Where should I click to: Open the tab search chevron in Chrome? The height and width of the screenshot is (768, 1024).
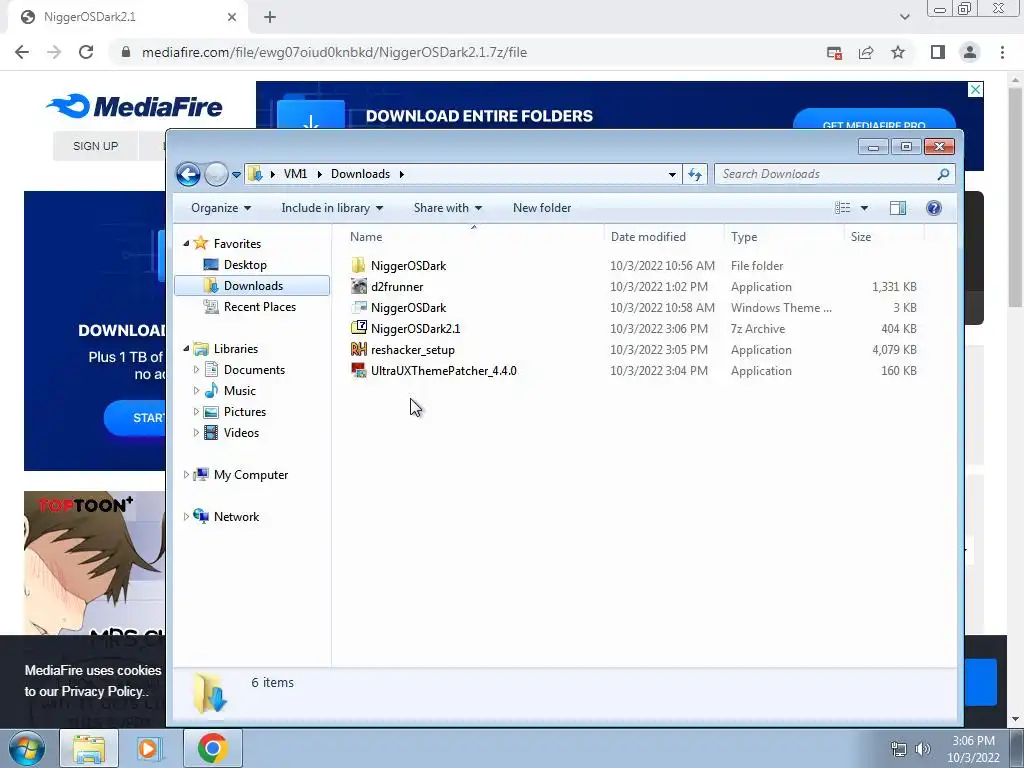pyautogui.click(x=904, y=17)
